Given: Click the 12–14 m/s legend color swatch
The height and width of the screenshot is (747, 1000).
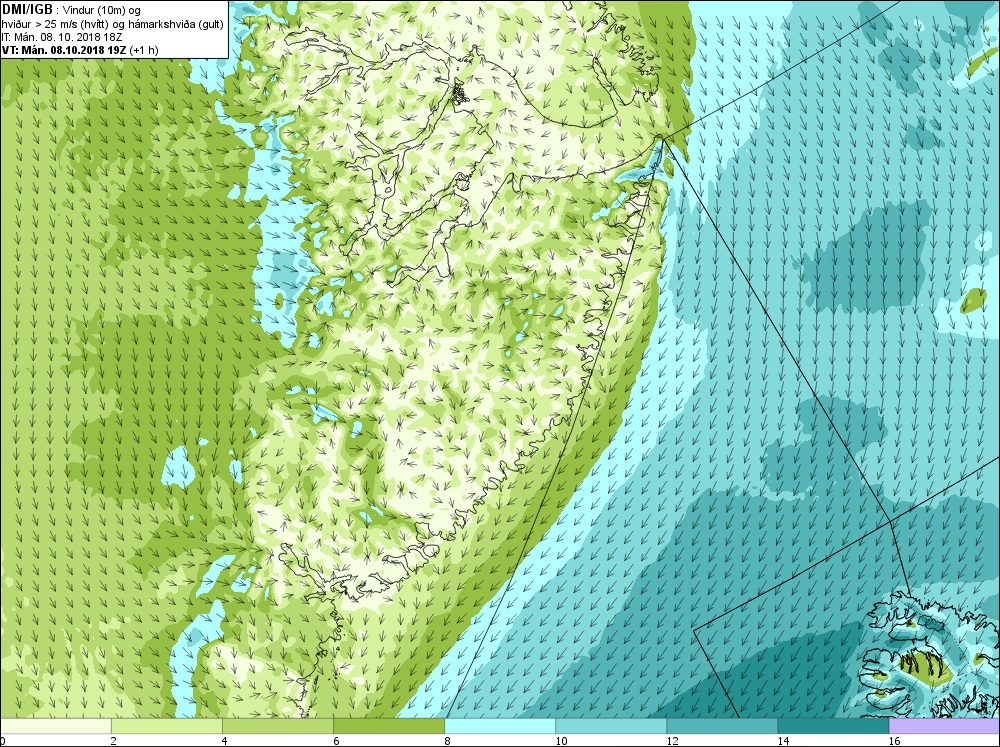Looking at the screenshot, I should (x=722, y=726).
